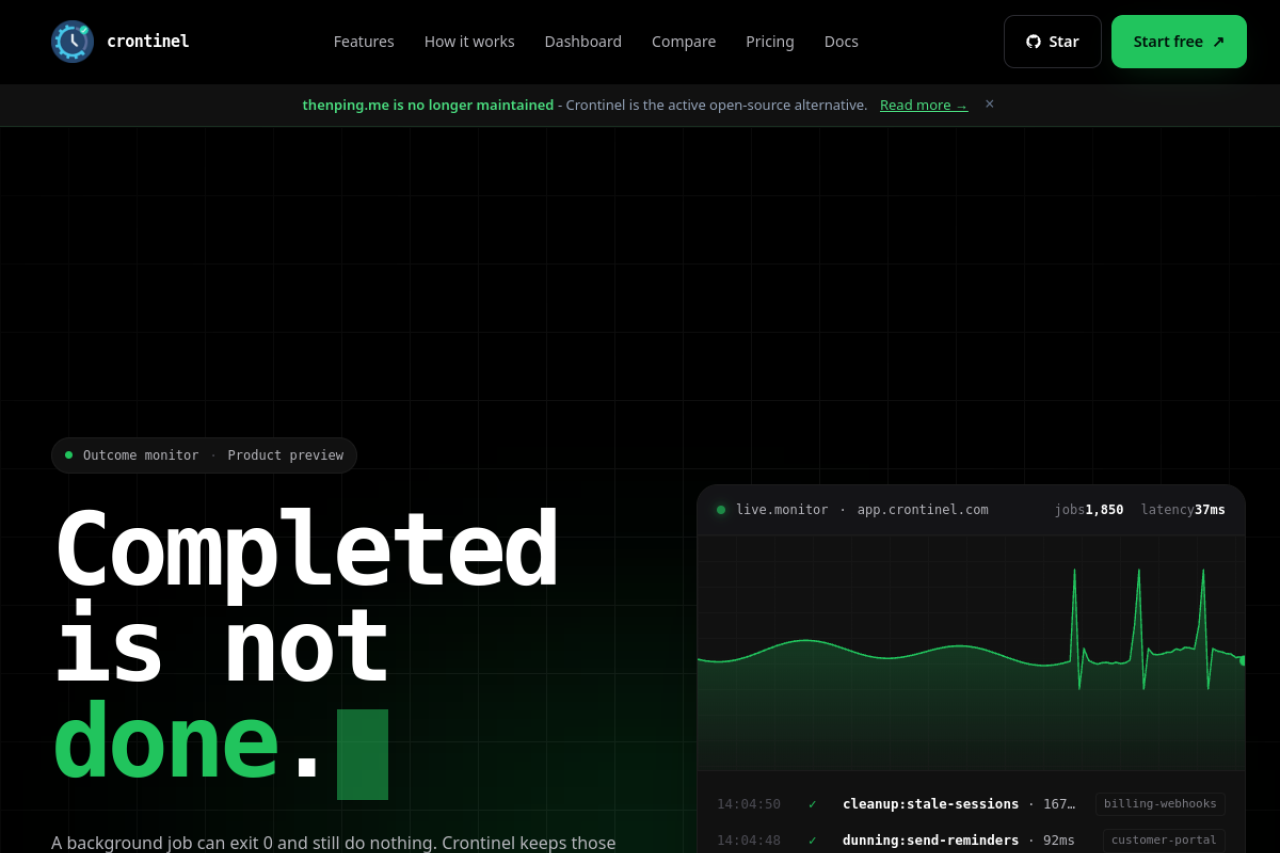This screenshot has height=853, width=1280.
Task: Click the 14:04:48 timestamp
Action: [749, 840]
